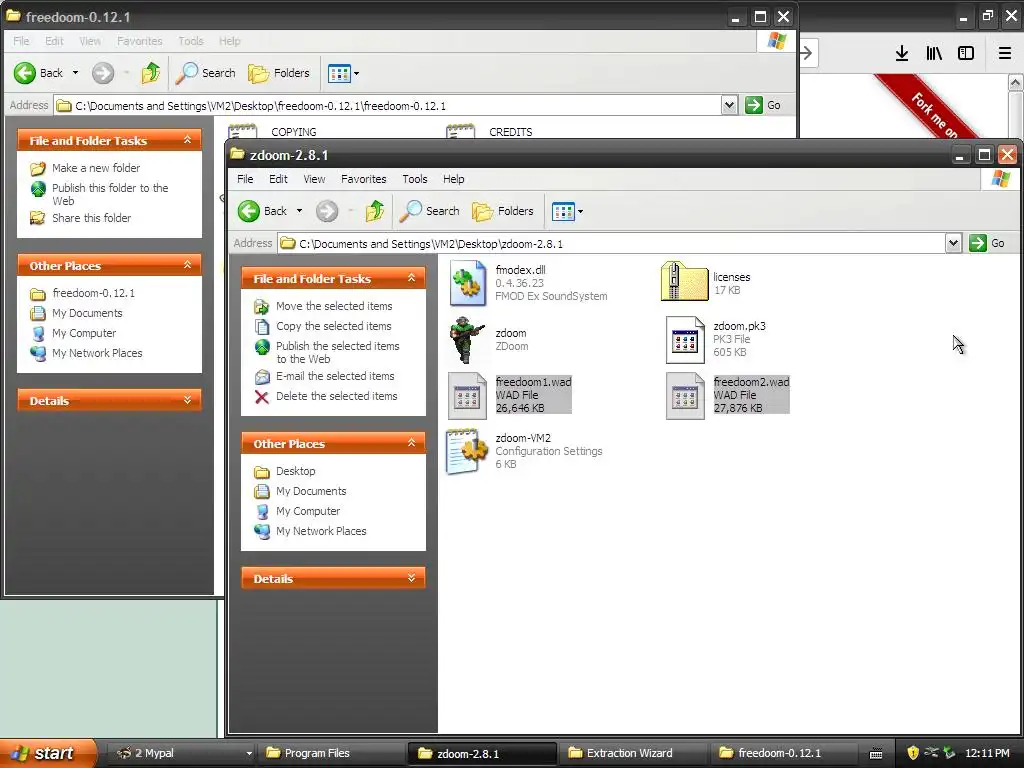Collapse File and Folder Tasks in zdoom window

411,278
